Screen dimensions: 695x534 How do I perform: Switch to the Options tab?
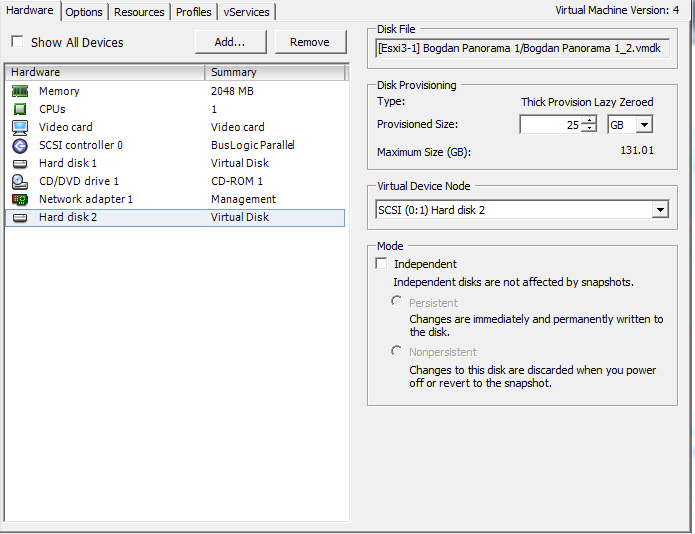coord(84,12)
